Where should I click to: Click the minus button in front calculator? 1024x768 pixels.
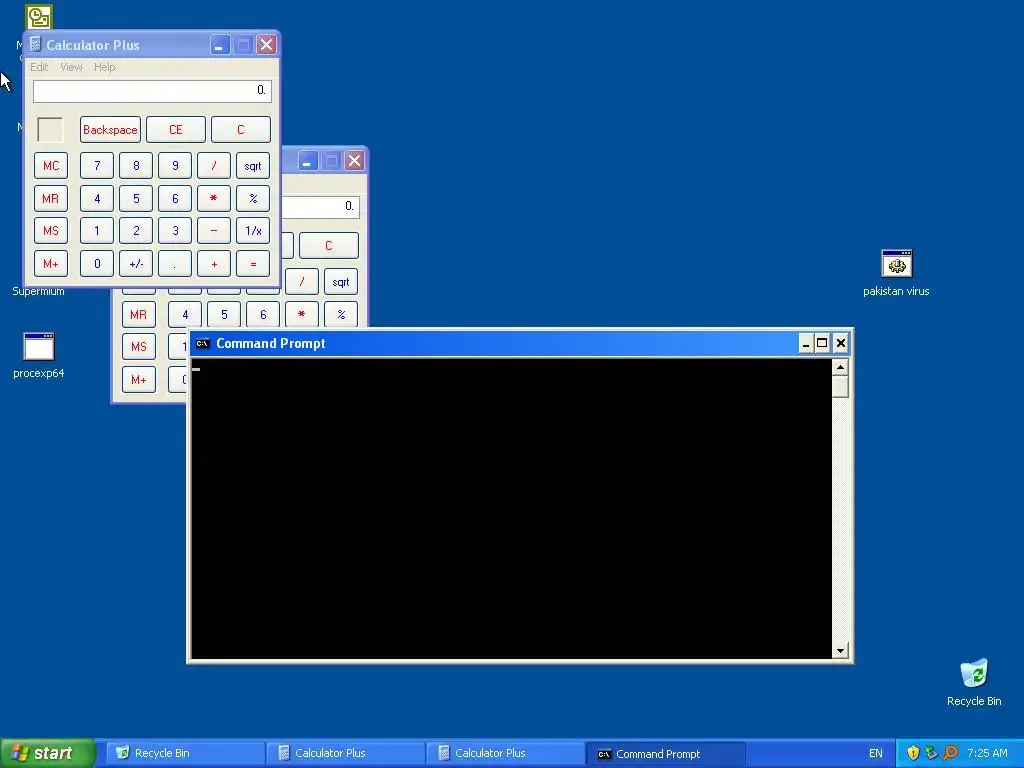coord(214,231)
